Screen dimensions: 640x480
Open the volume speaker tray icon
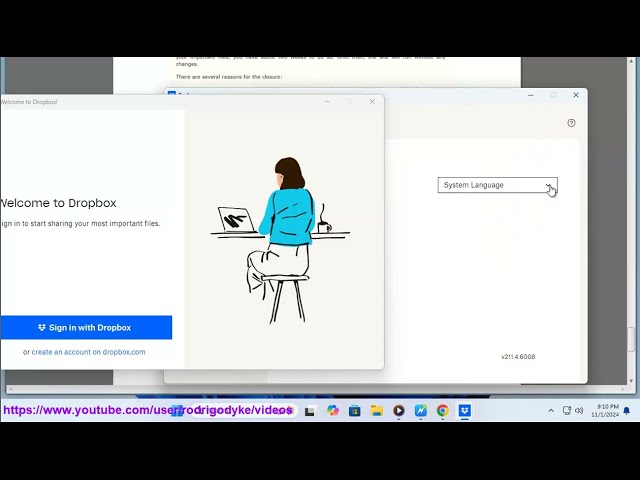coord(579,411)
